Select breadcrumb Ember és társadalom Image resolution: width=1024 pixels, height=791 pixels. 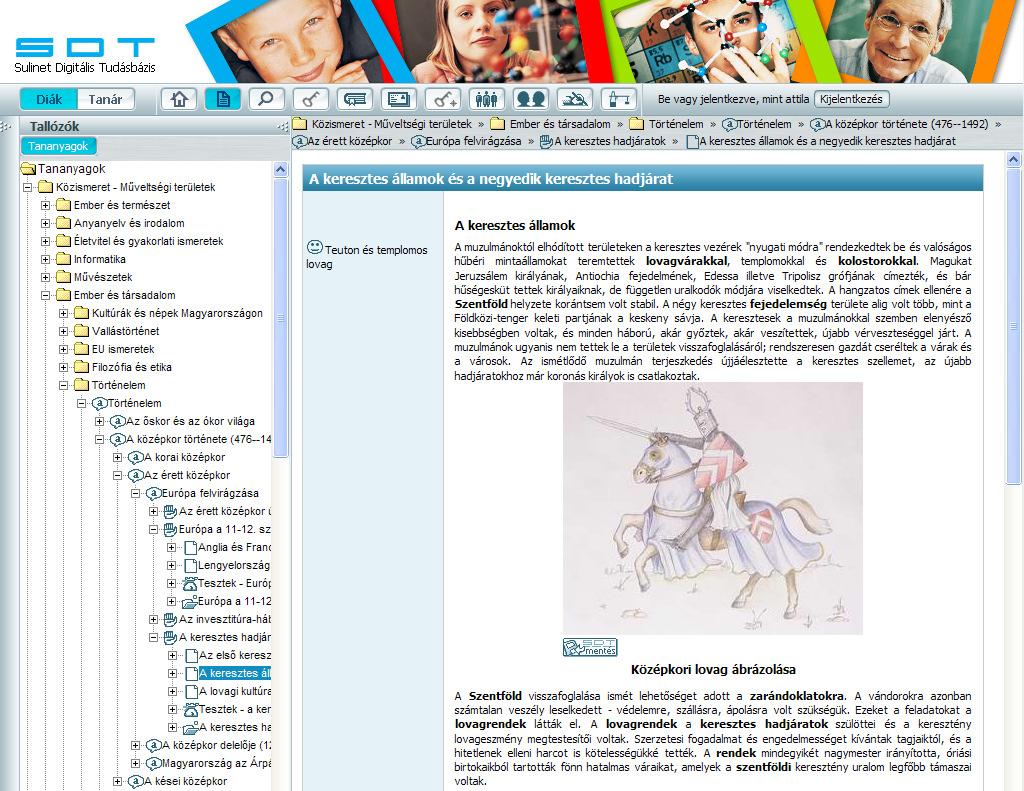pos(560,123)
